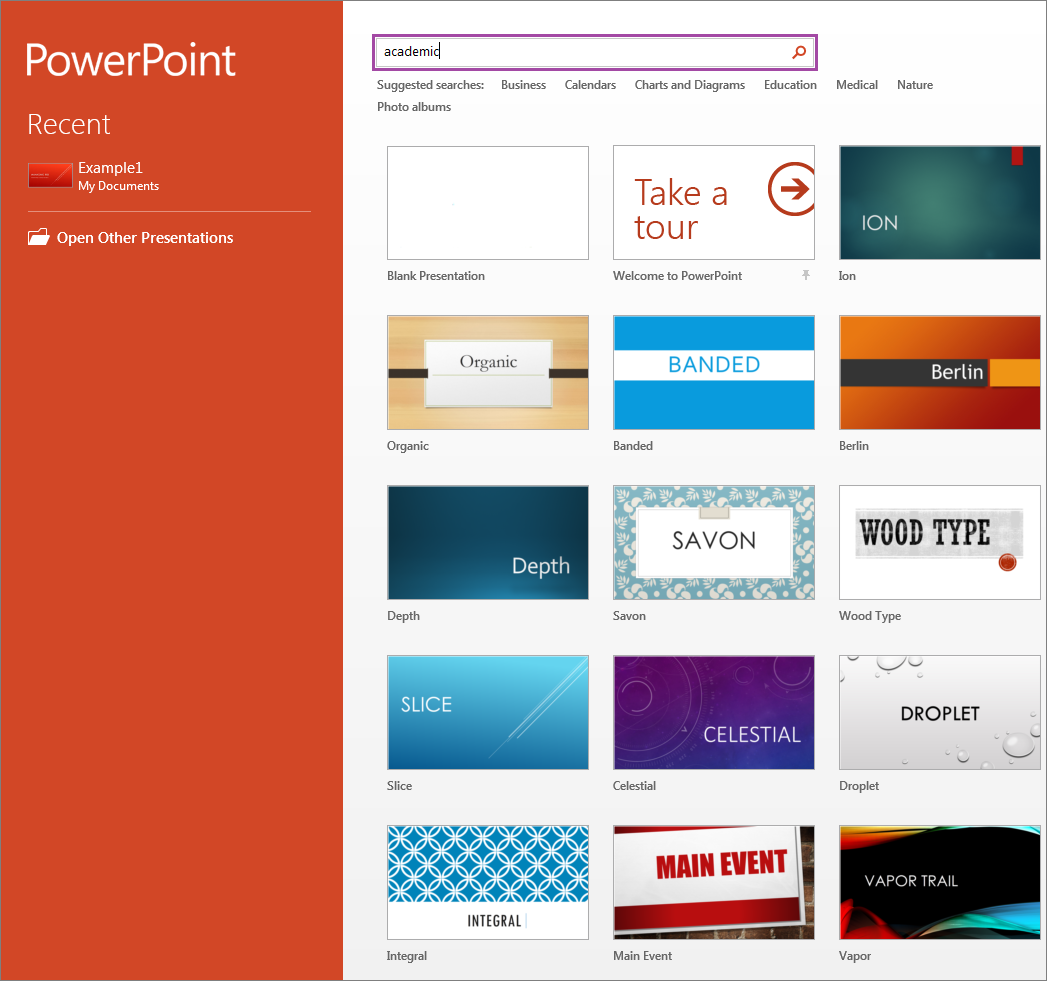Choose the Ion template thumbnail
The height and width of the screenshot is (981, 1047).
(x=939, y=203)
